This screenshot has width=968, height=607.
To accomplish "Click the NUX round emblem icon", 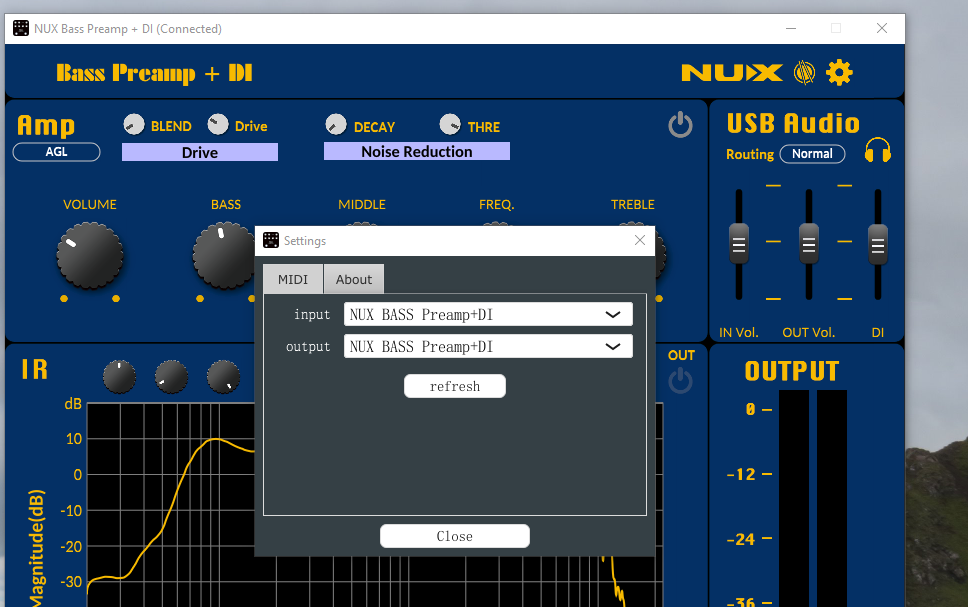I will click(804, 73).
